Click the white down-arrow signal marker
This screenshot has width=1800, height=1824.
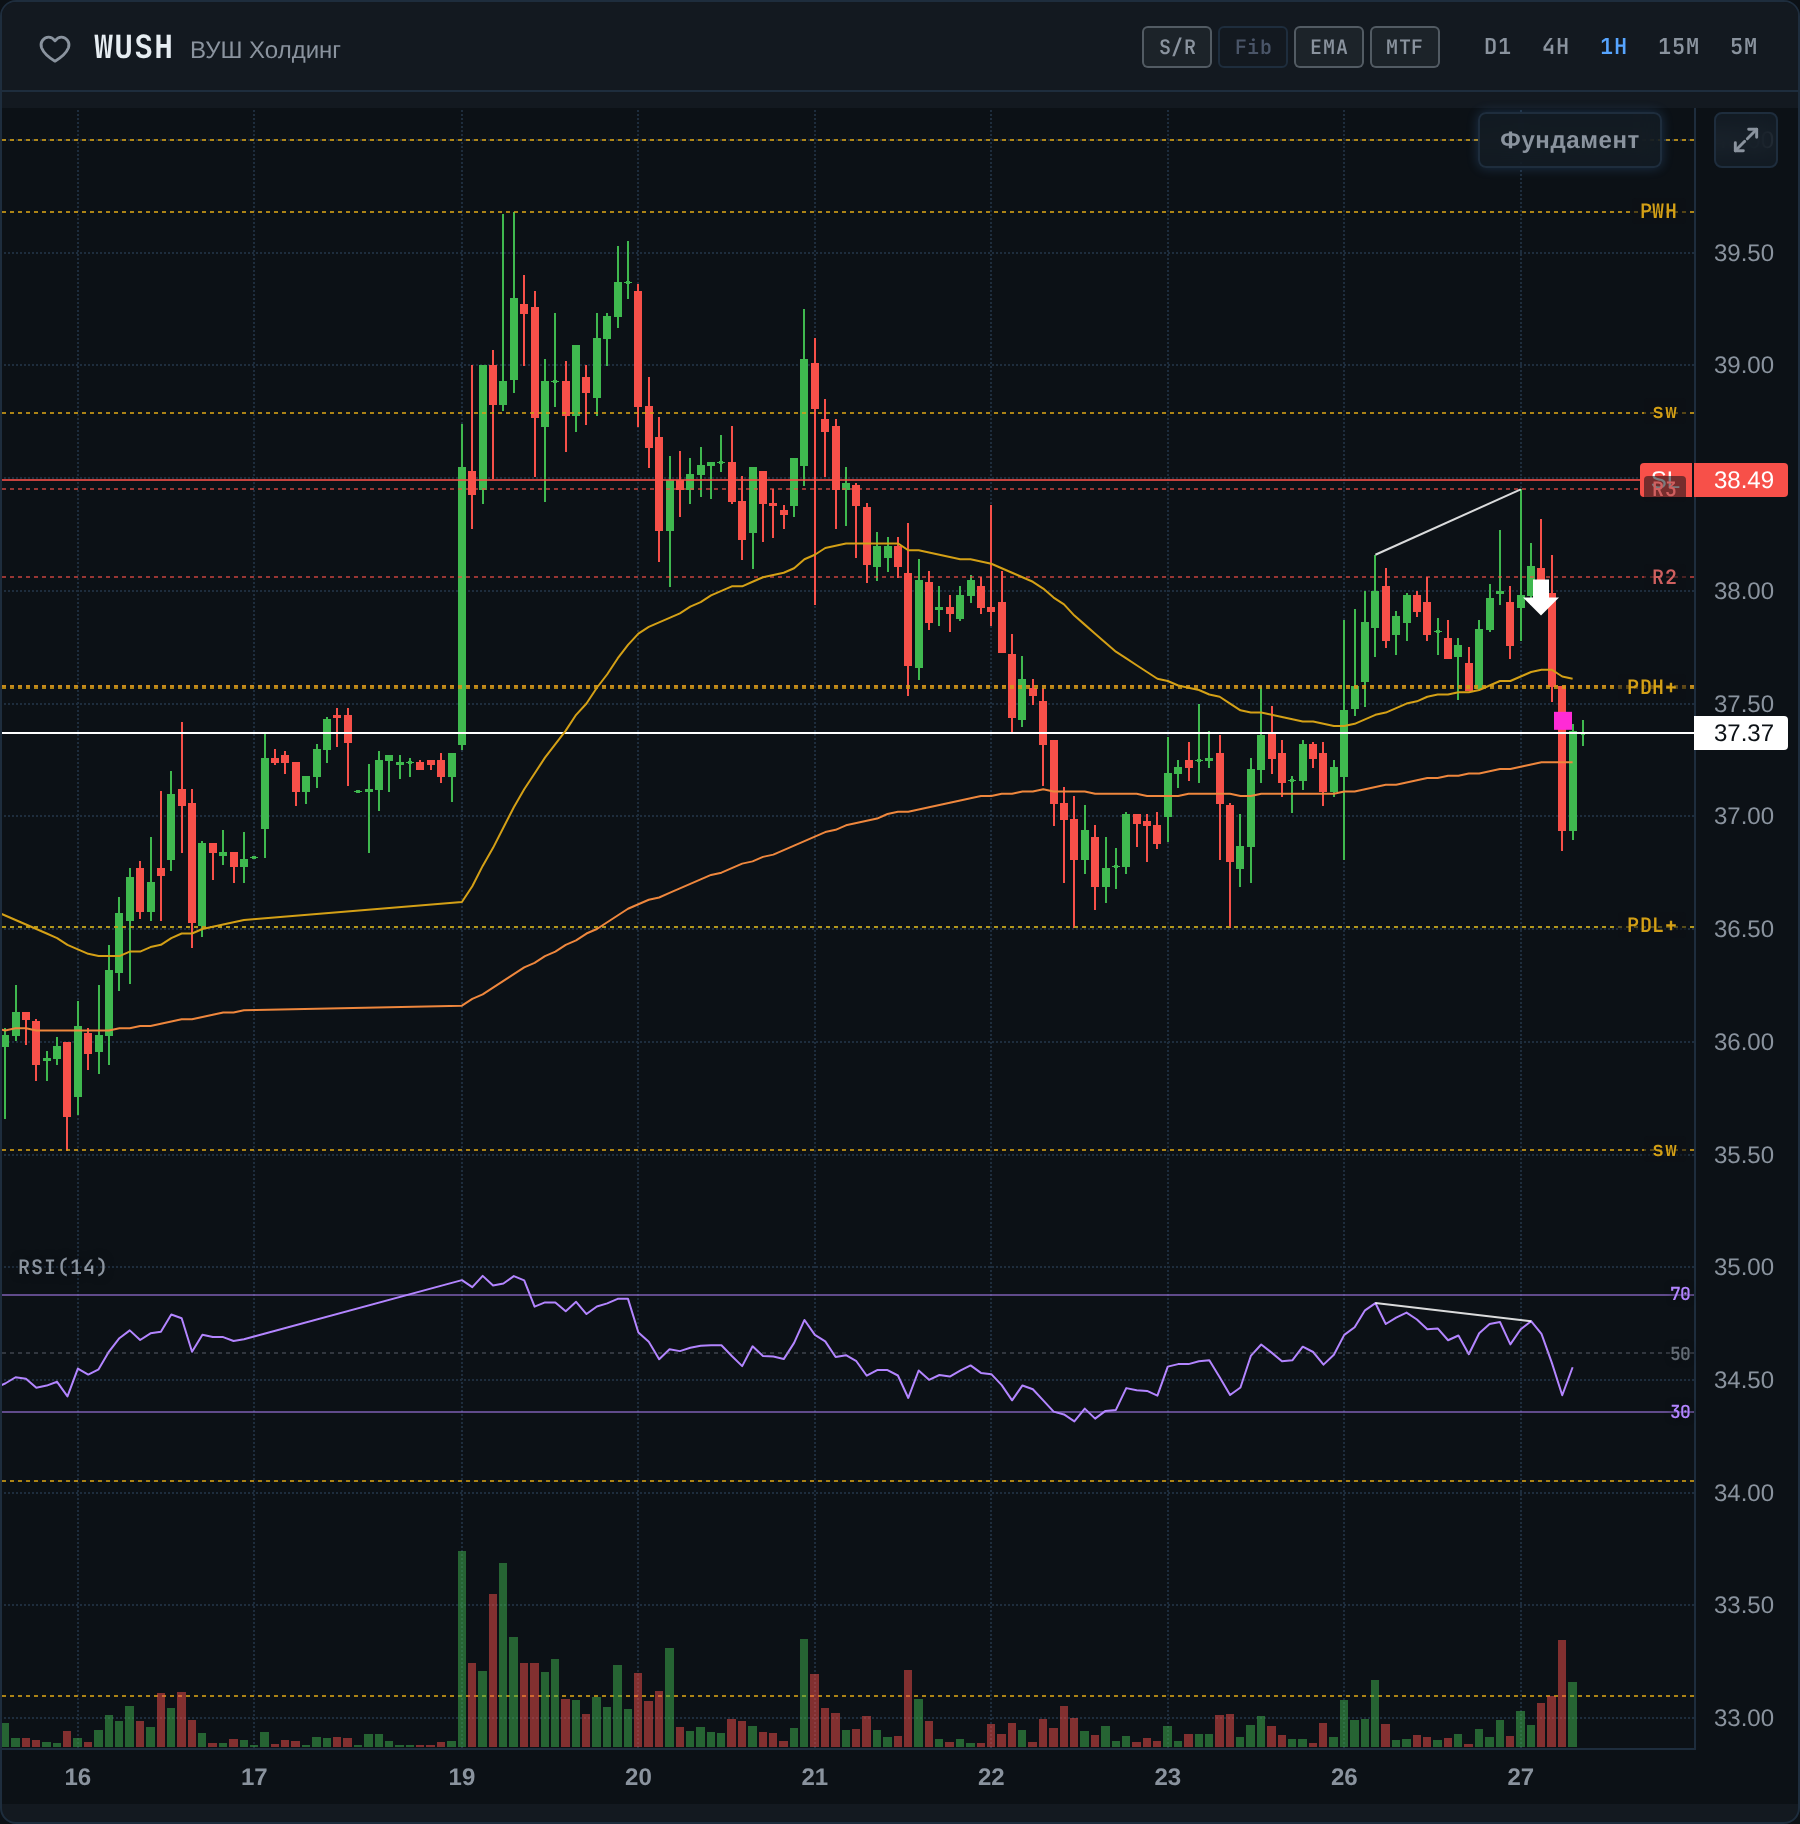(1541, 596)
